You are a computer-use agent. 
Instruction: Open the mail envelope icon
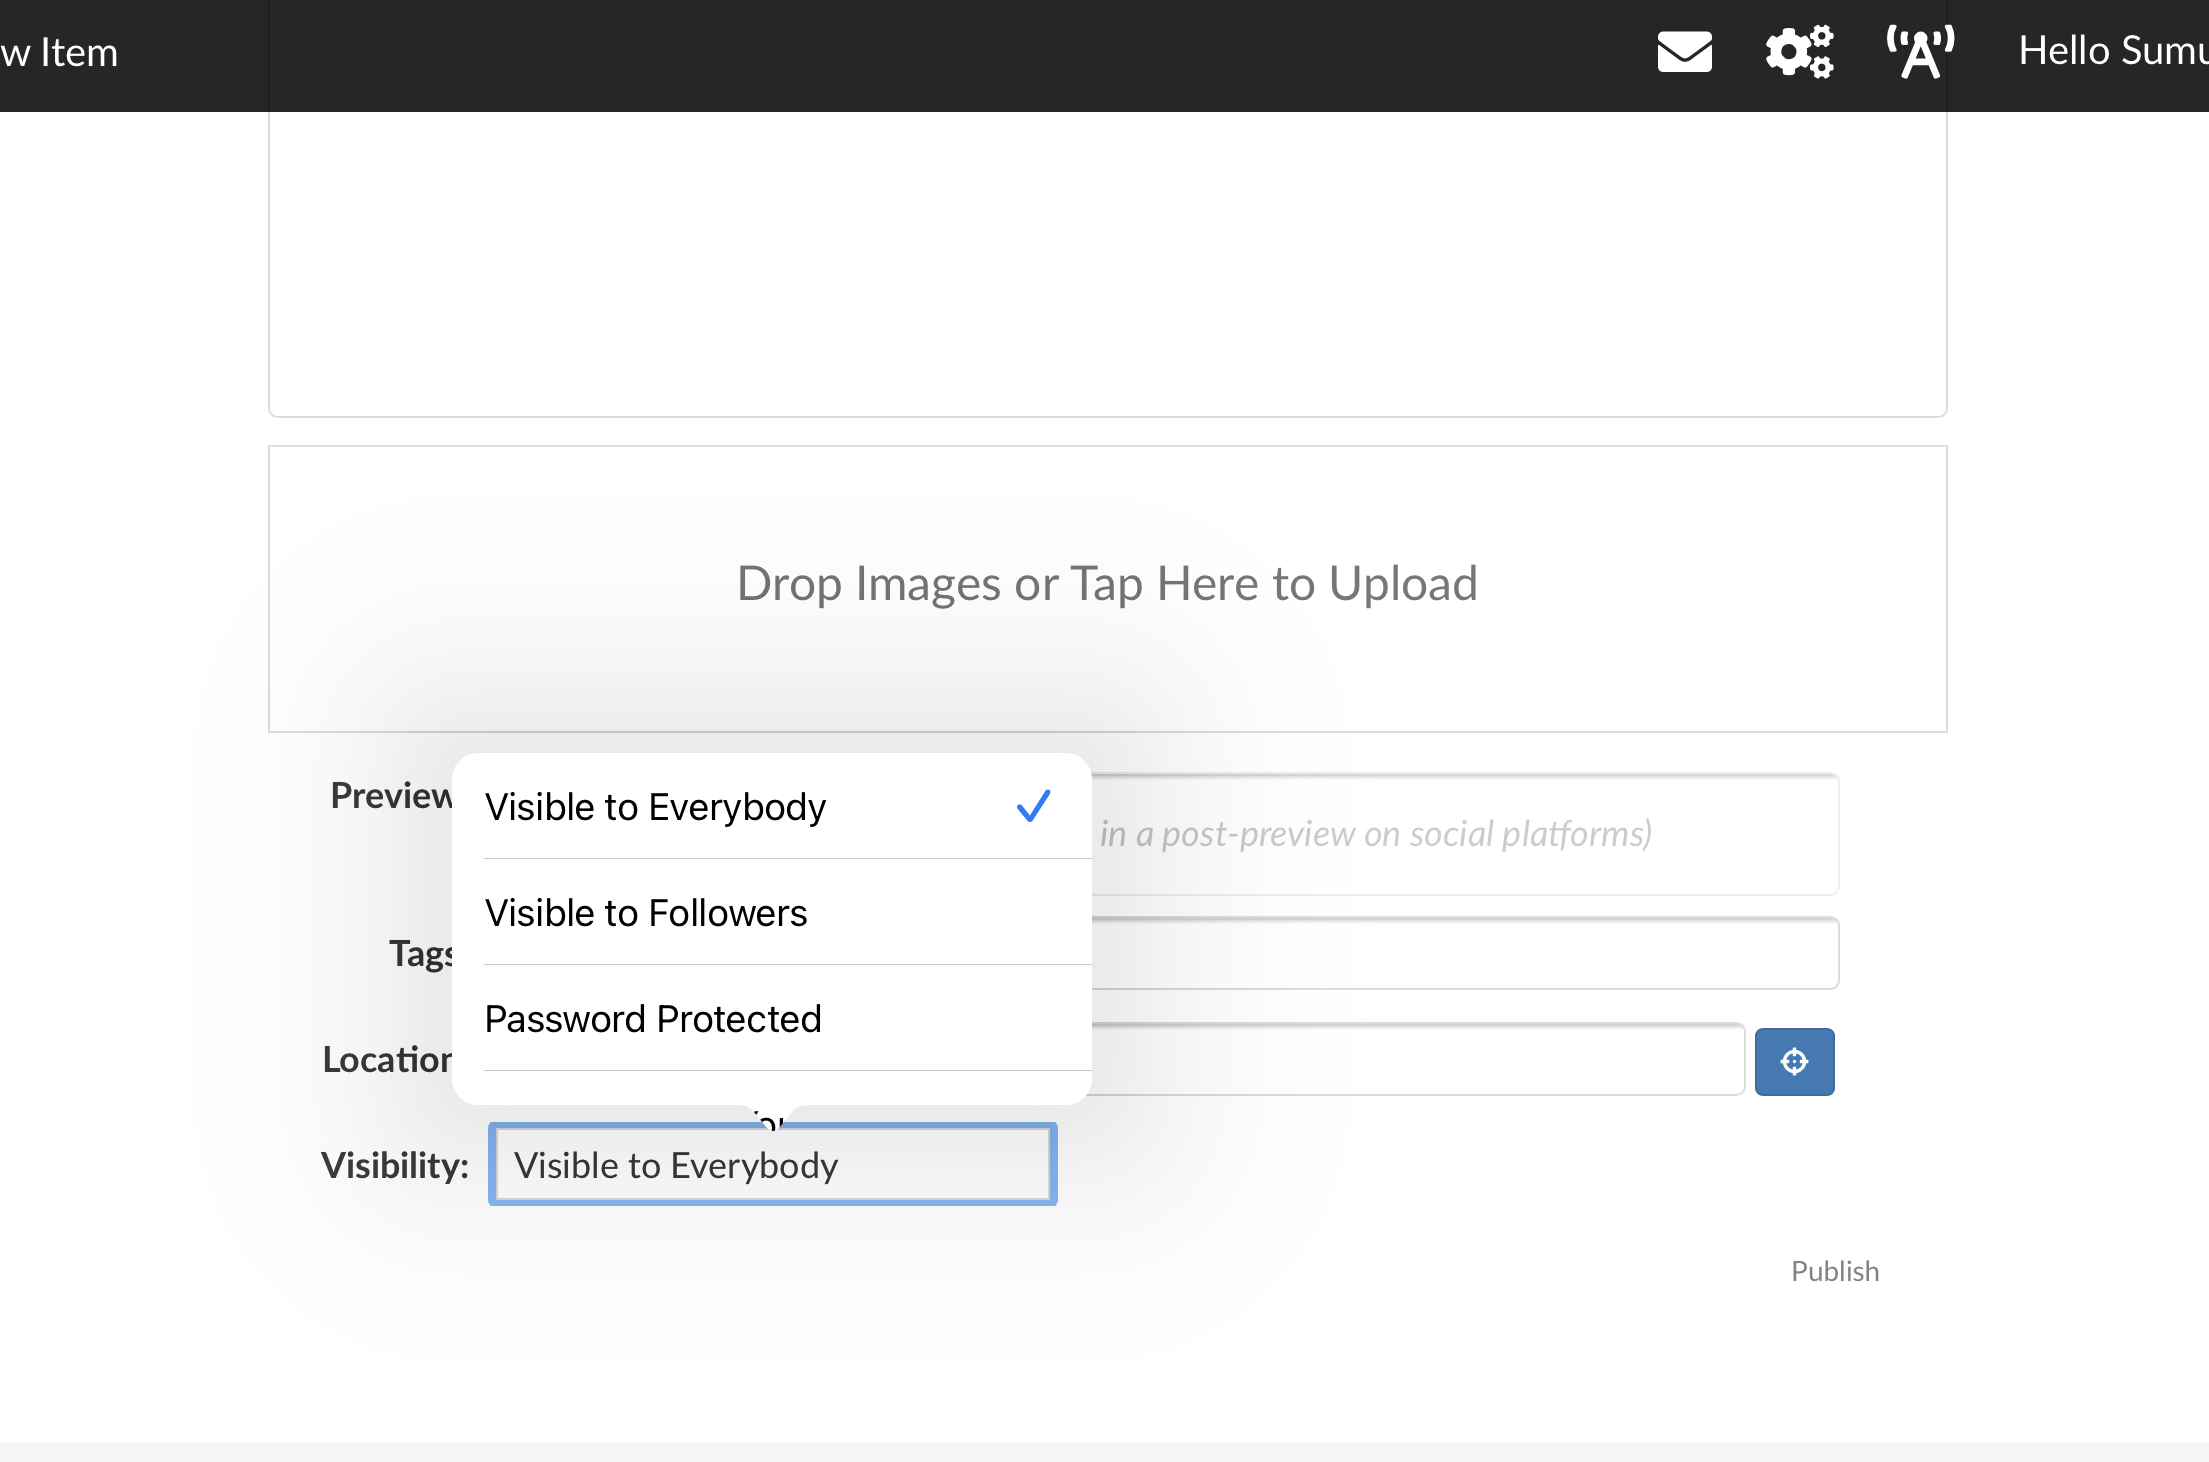pyautogui.click(x=1684, y=51)
